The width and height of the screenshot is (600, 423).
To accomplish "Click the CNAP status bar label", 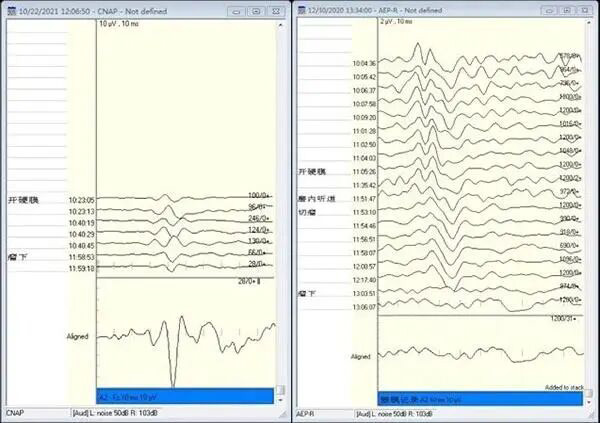I will coord(16,412).
